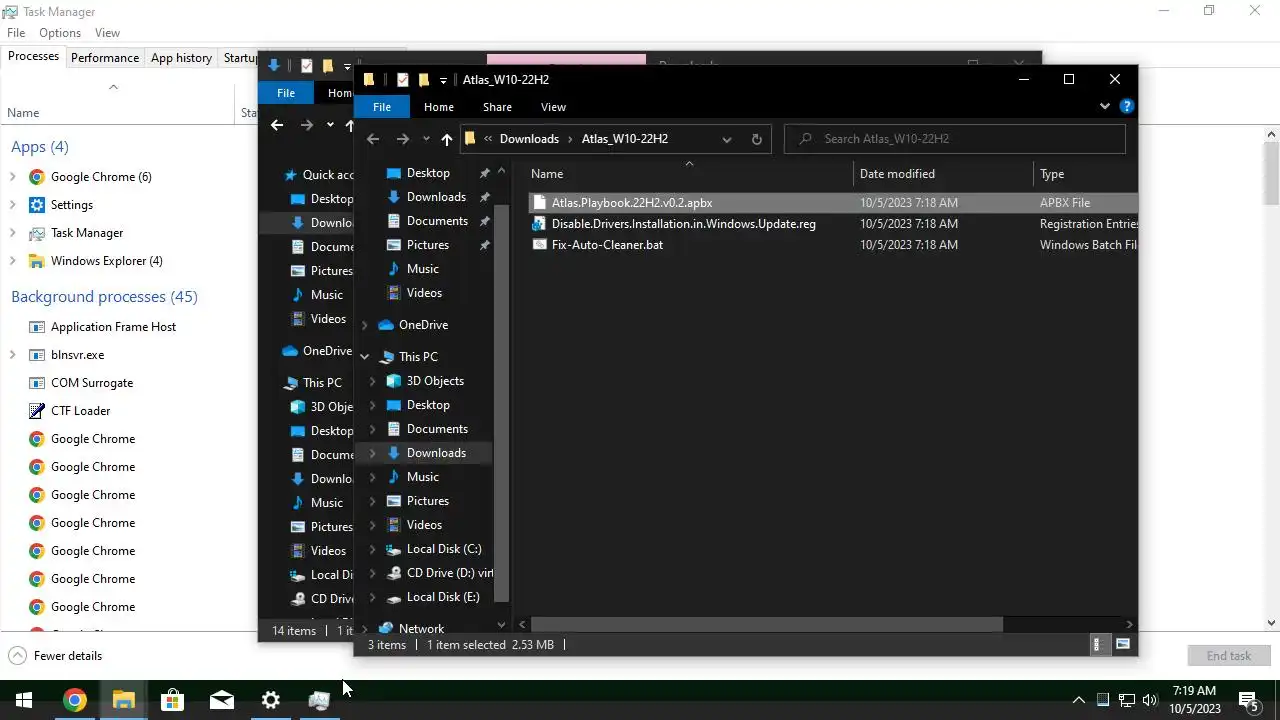Click Downloads in the address breadcrumb
Viewport: 1280px width, 720px height.
[x=529, y=139]
